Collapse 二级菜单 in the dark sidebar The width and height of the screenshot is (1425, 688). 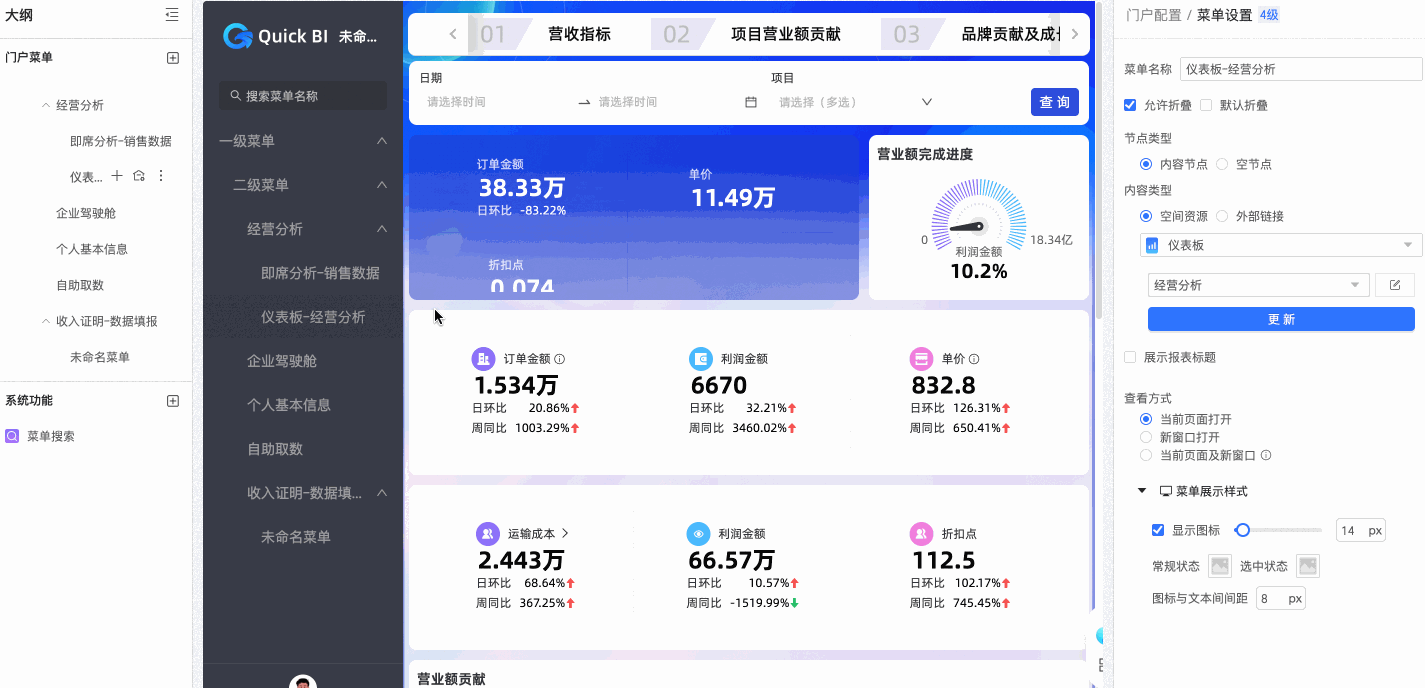[382, 185]
